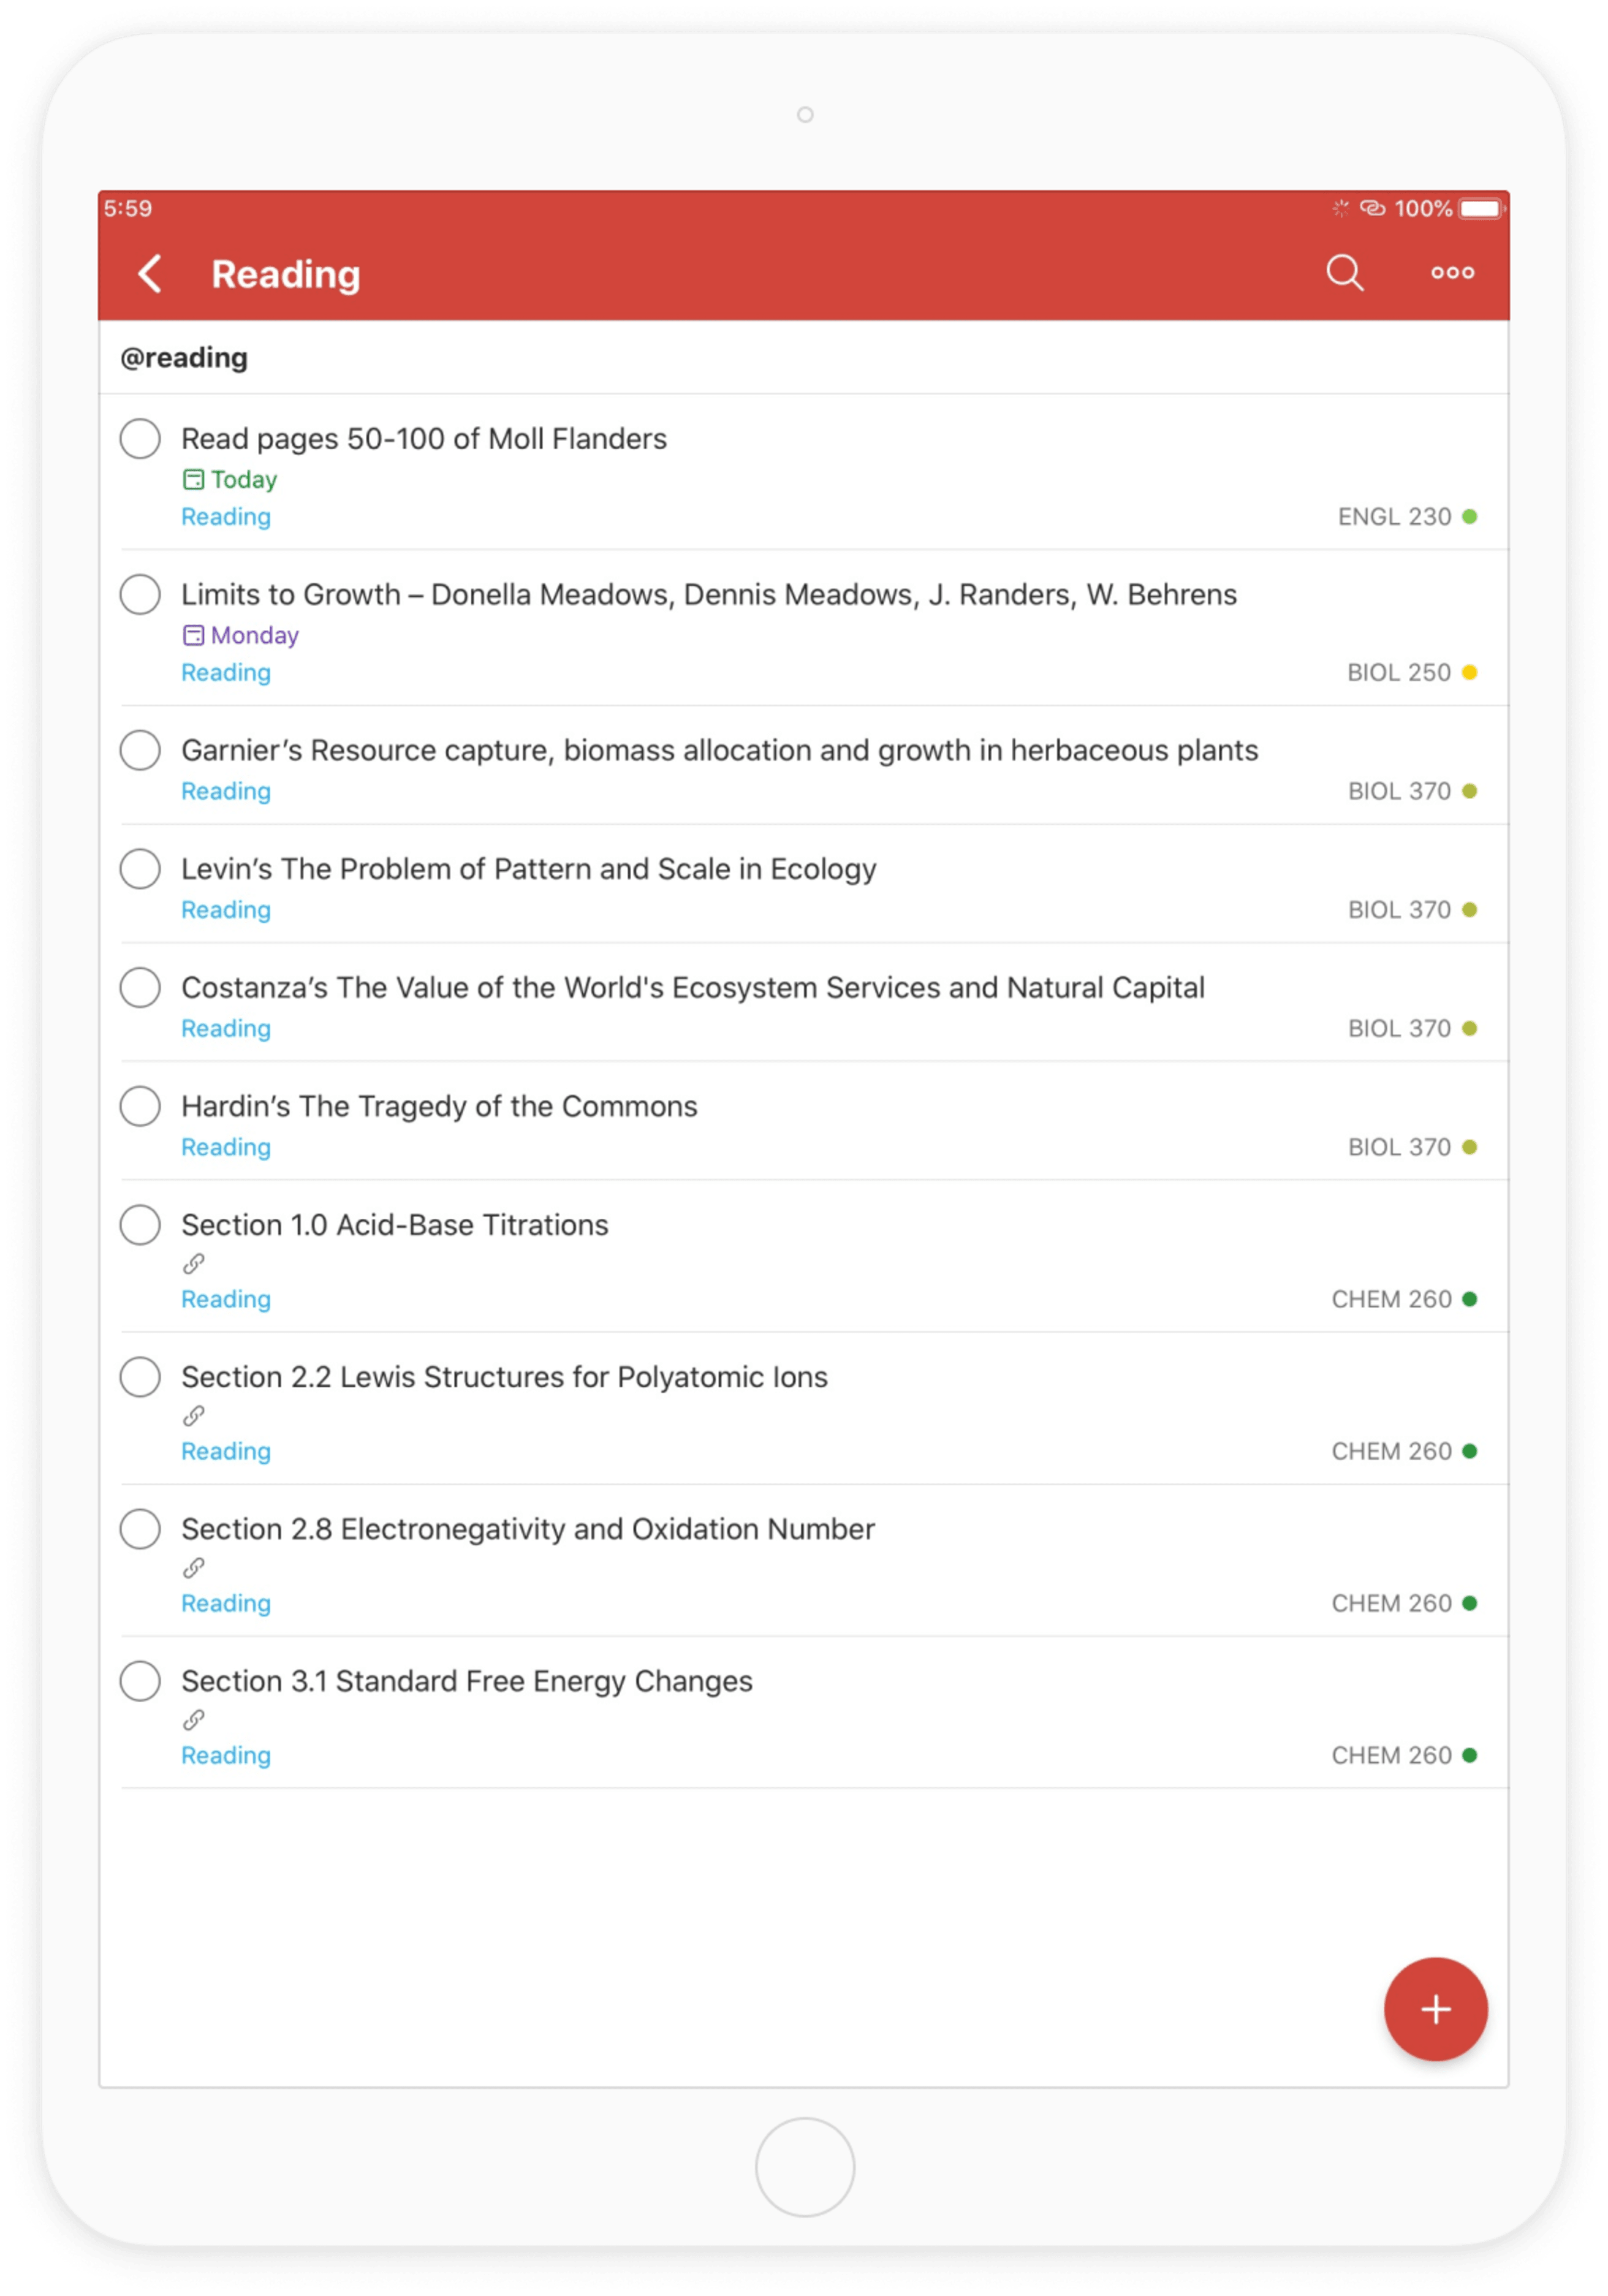Image resolution: width=1608 pixels, height=2296 pixels.
Task: Mark Garnier's Resource capture task done
Action: click(140, 750)
